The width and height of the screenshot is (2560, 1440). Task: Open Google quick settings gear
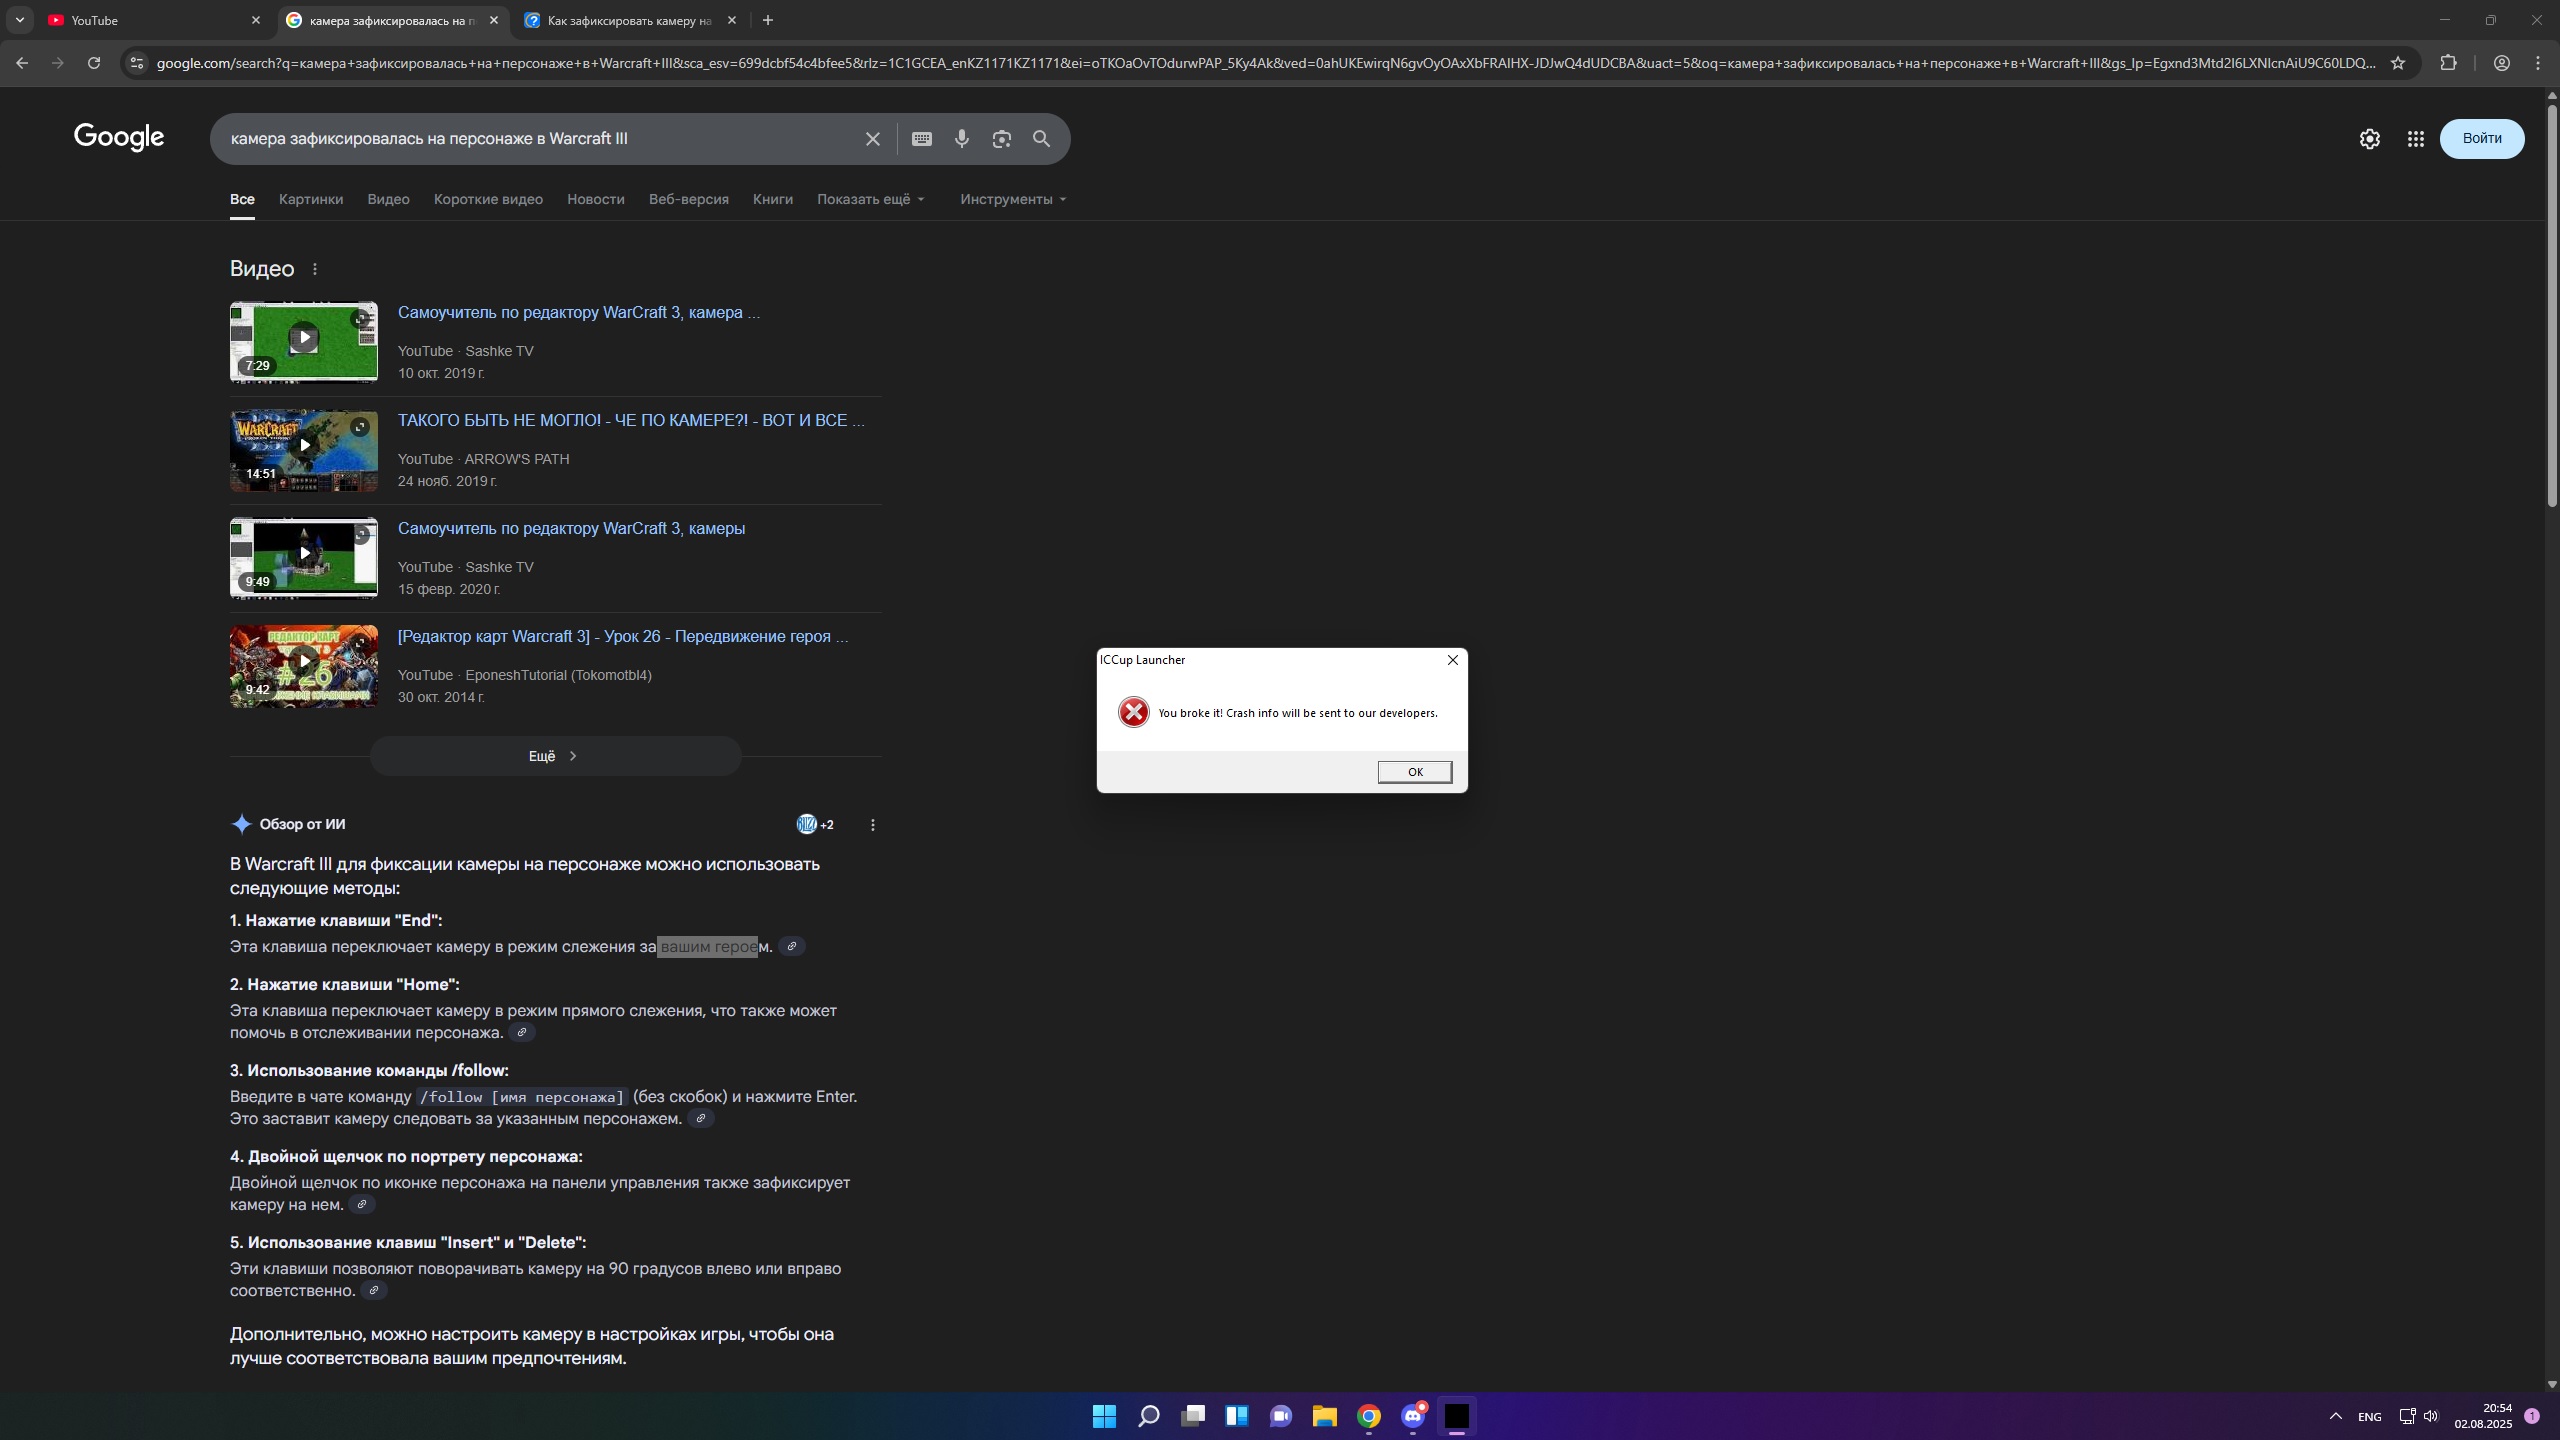click(x=2369, y=139)
